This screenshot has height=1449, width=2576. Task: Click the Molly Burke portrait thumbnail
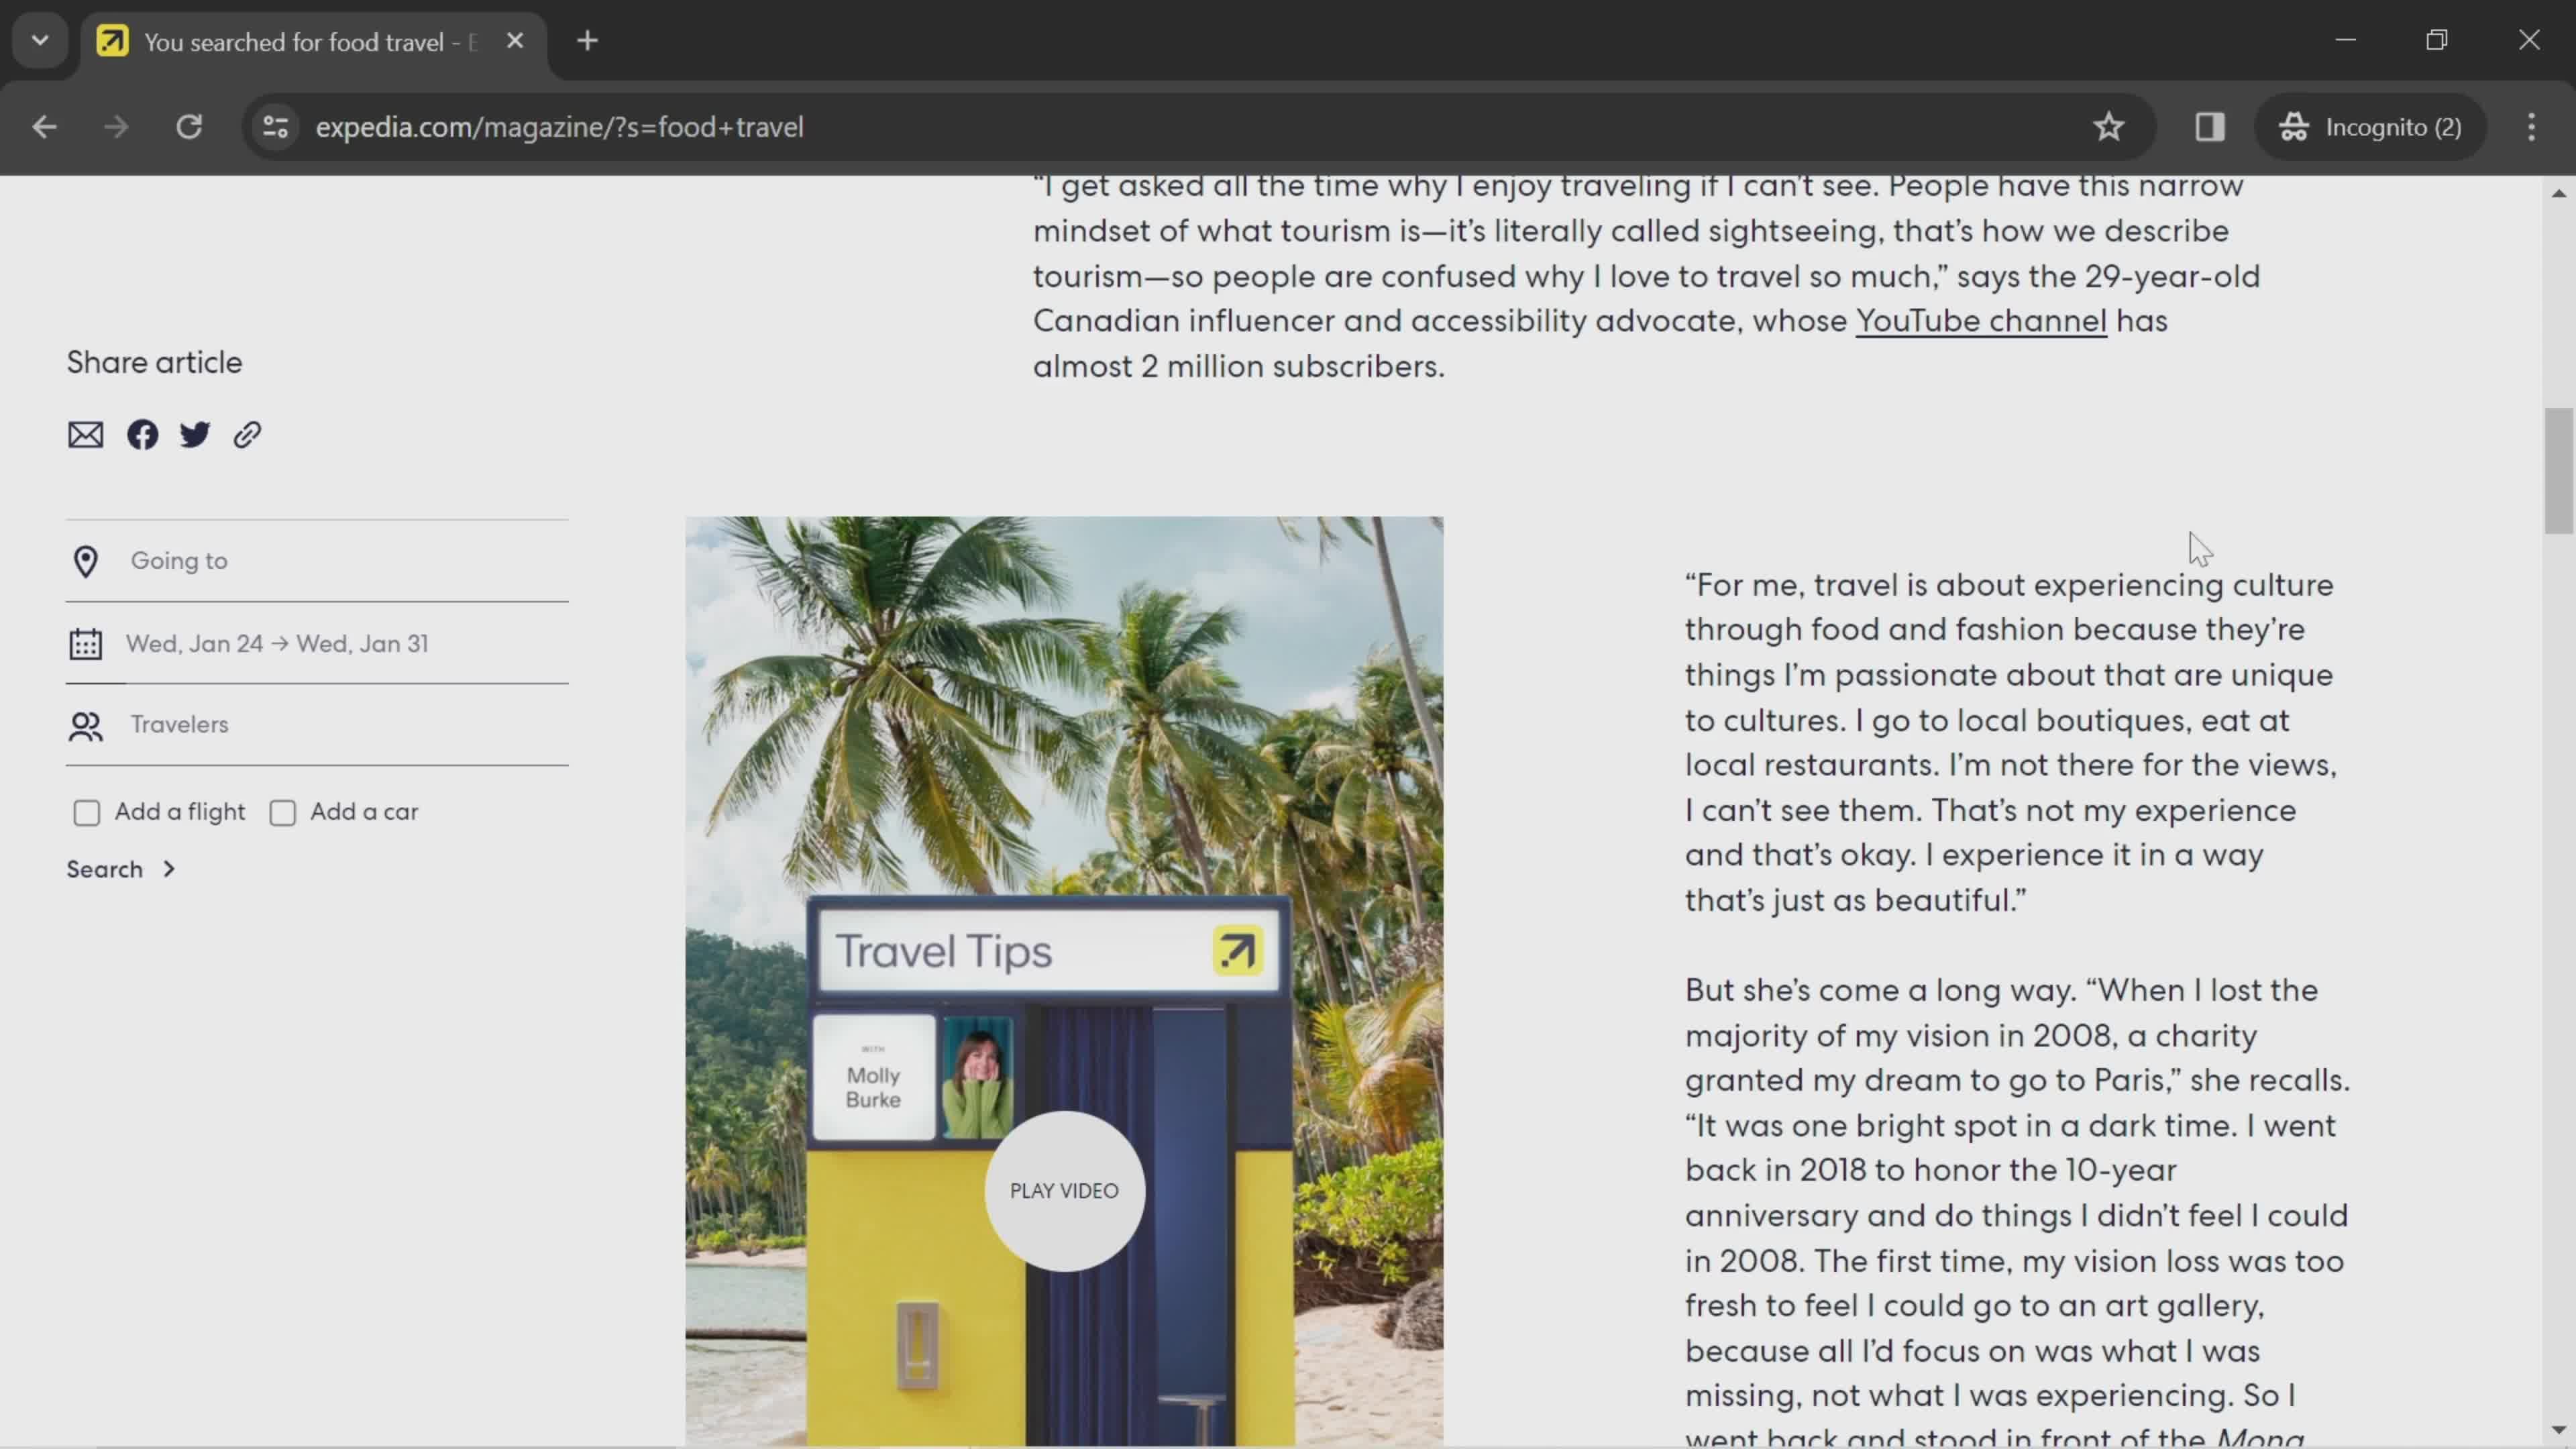[x=977, y=1078]
